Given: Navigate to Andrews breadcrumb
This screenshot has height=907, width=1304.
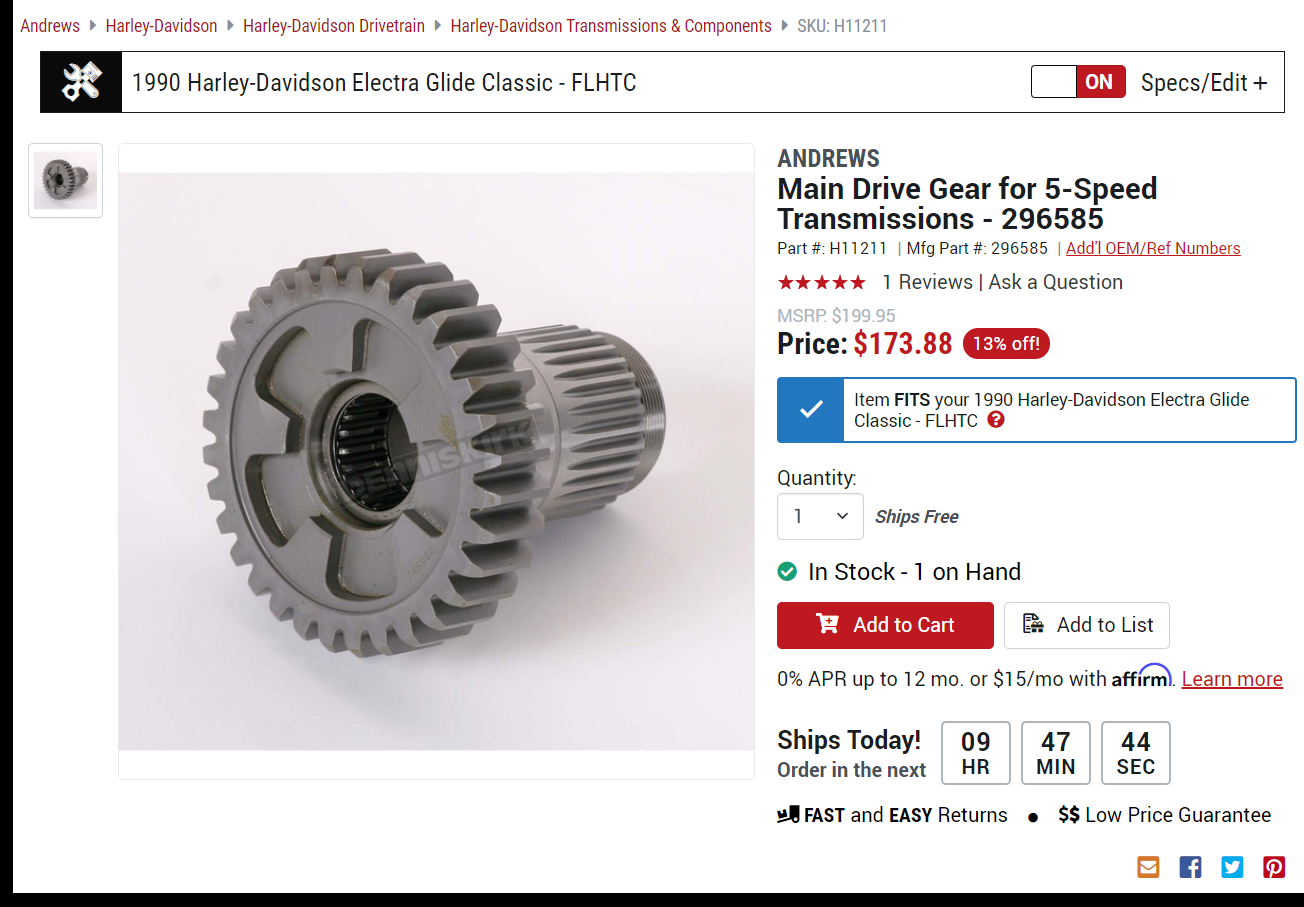Looking at the screenshot, I should point(50,26).
